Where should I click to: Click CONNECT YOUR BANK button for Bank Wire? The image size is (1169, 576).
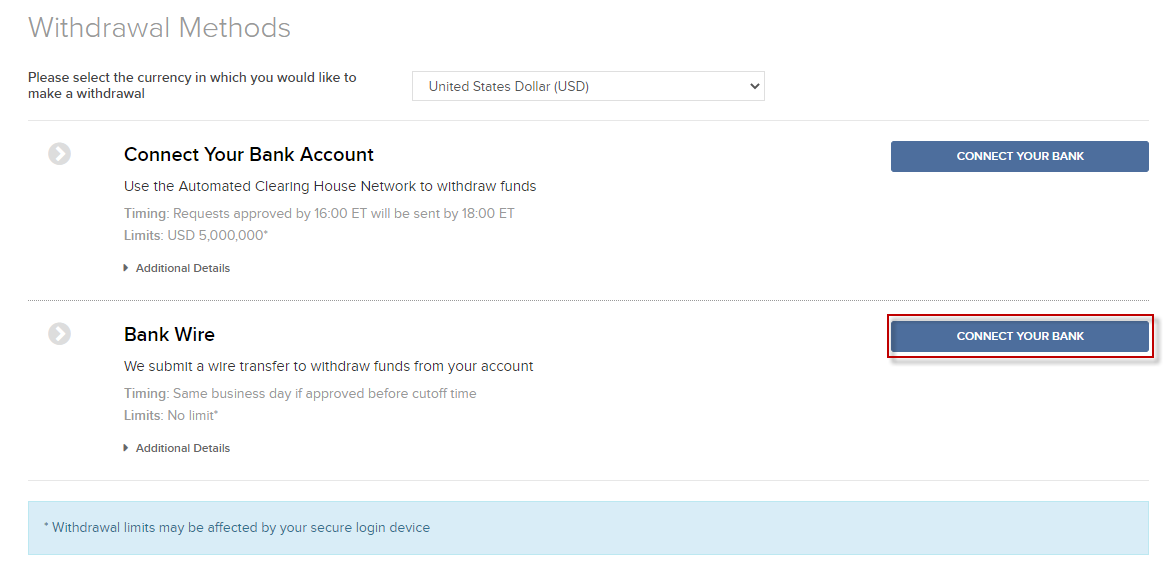click(x=1019, y=336)
